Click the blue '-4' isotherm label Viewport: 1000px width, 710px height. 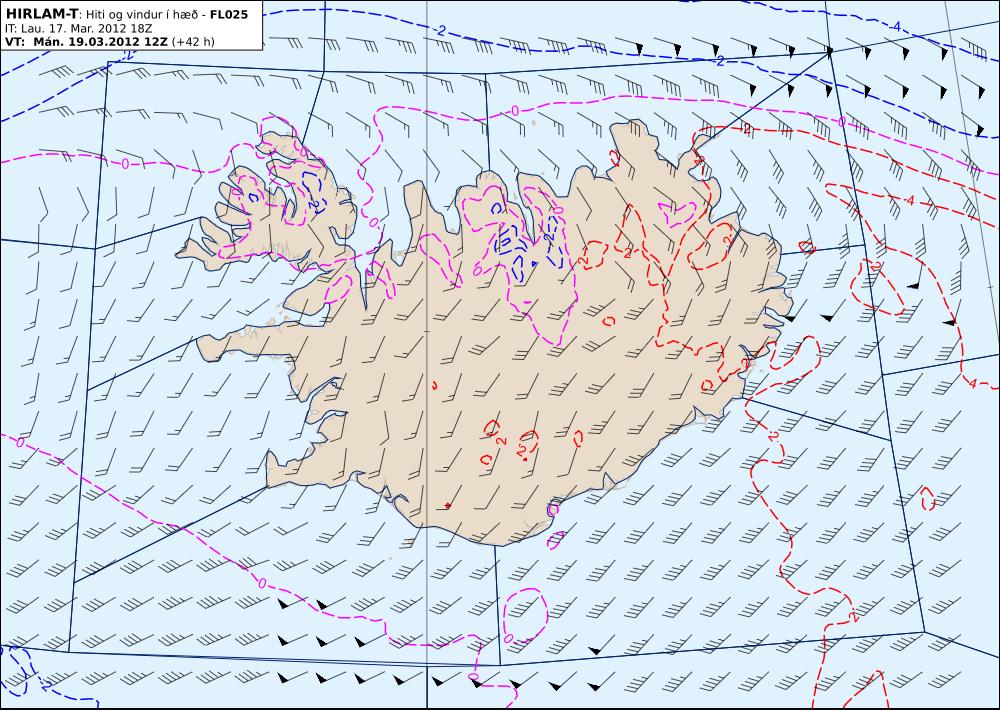895,27
